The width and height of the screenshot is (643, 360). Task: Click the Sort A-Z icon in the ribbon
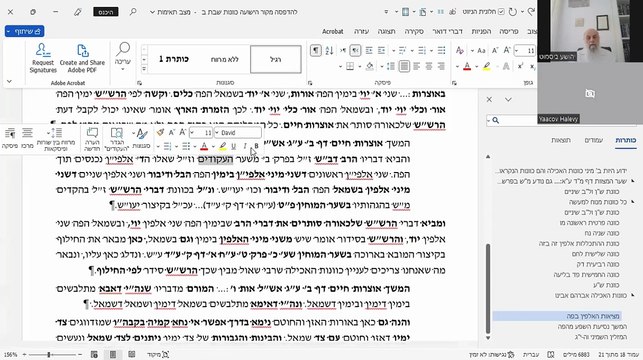click(x=329, y=50)
